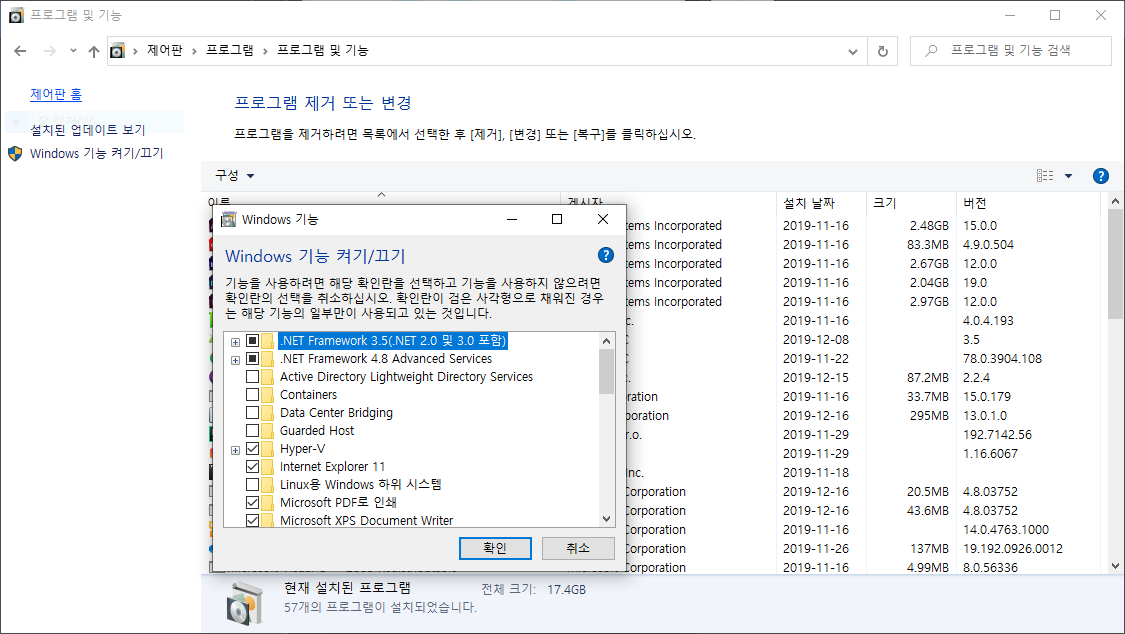The width and height of the screenshot is (1125, 634).
Task: Click the features list scrollbar thumb
Action: (606, 372)
